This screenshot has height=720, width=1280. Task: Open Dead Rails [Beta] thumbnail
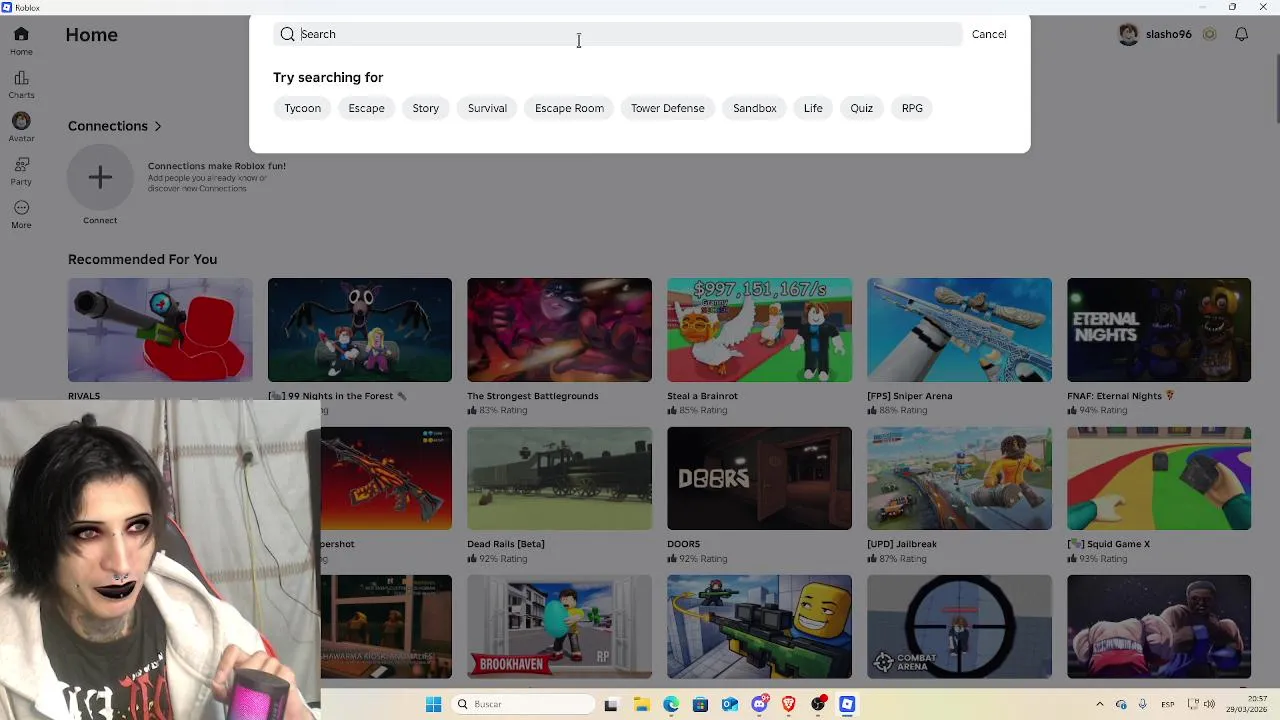(x=559, y=478)
